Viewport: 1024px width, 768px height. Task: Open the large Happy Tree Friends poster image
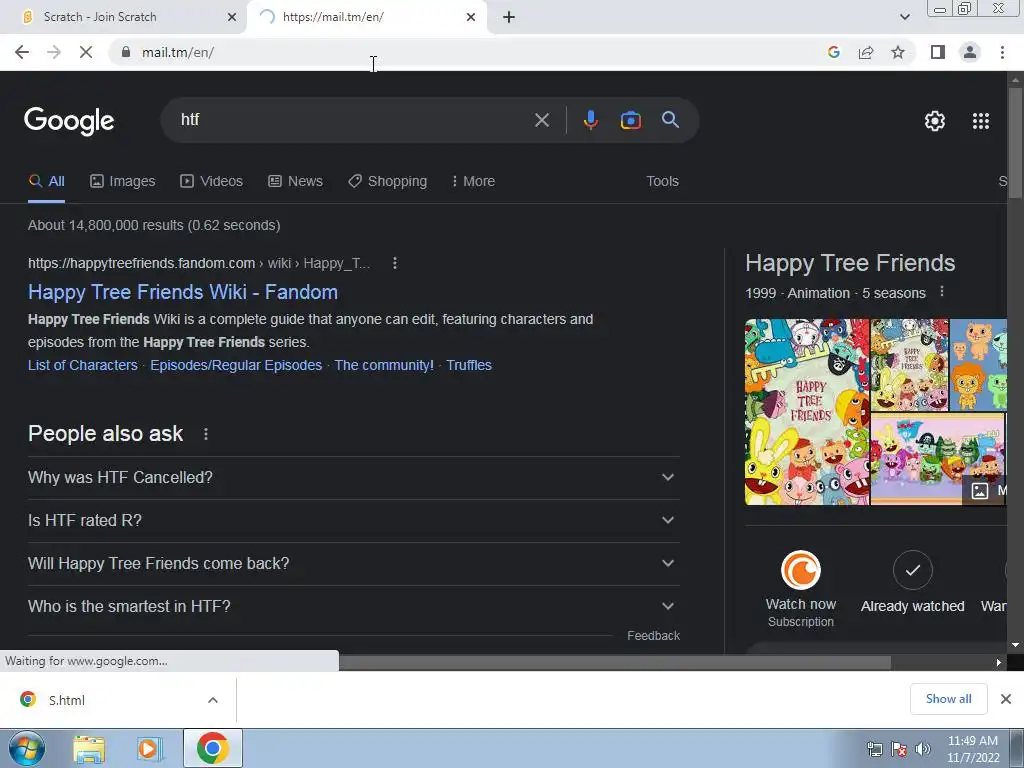pos(807,412)
